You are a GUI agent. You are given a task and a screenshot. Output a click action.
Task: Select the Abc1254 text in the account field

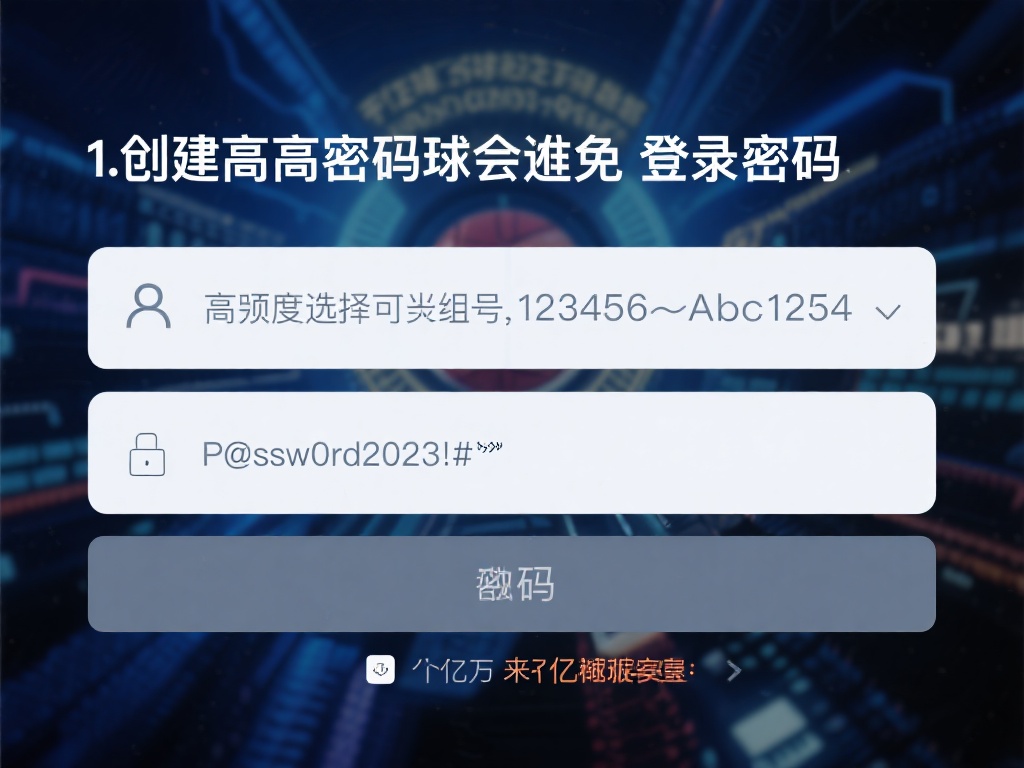click(x=770, y=308)
